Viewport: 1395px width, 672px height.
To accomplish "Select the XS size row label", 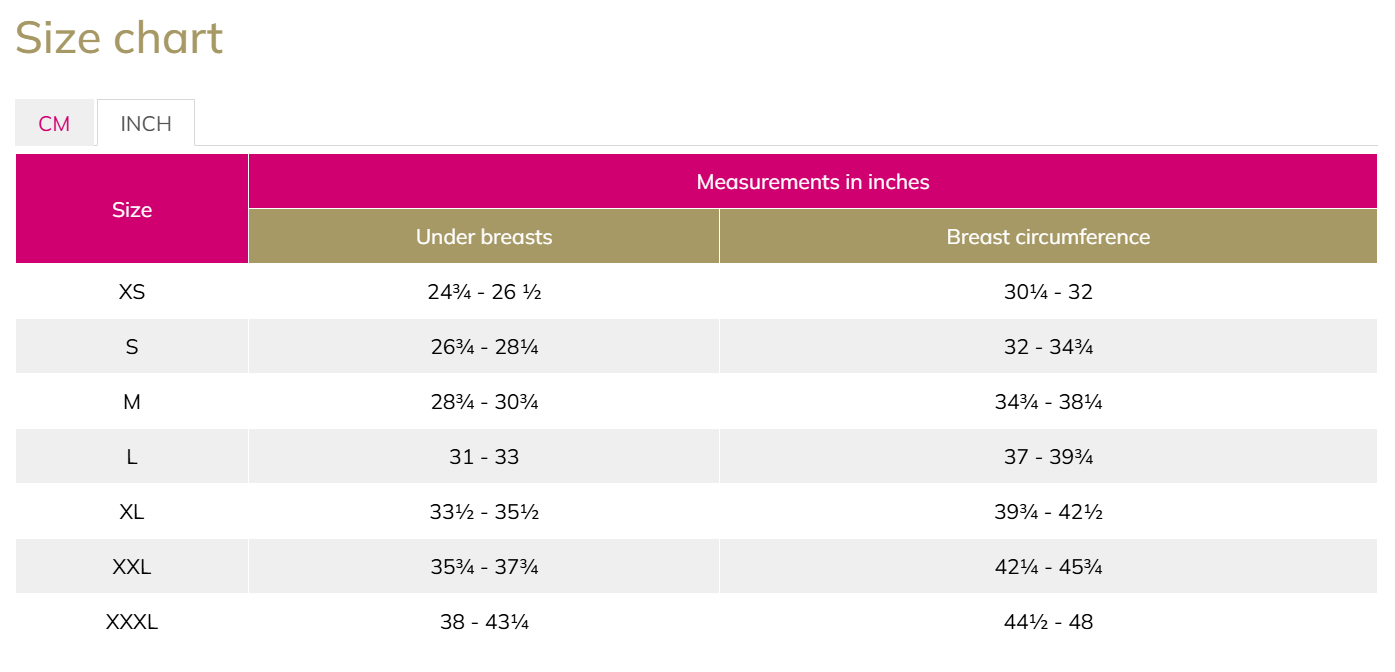I will pos(132,292).
